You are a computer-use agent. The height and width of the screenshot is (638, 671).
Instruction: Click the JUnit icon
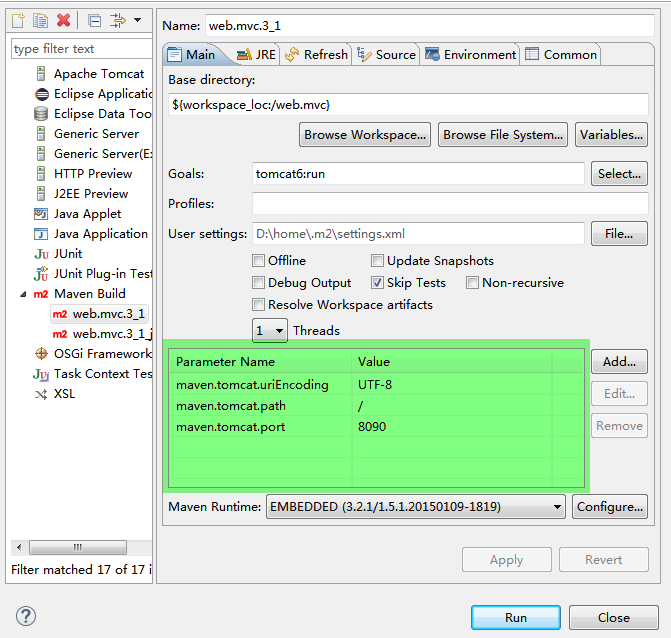click(42, 254)
